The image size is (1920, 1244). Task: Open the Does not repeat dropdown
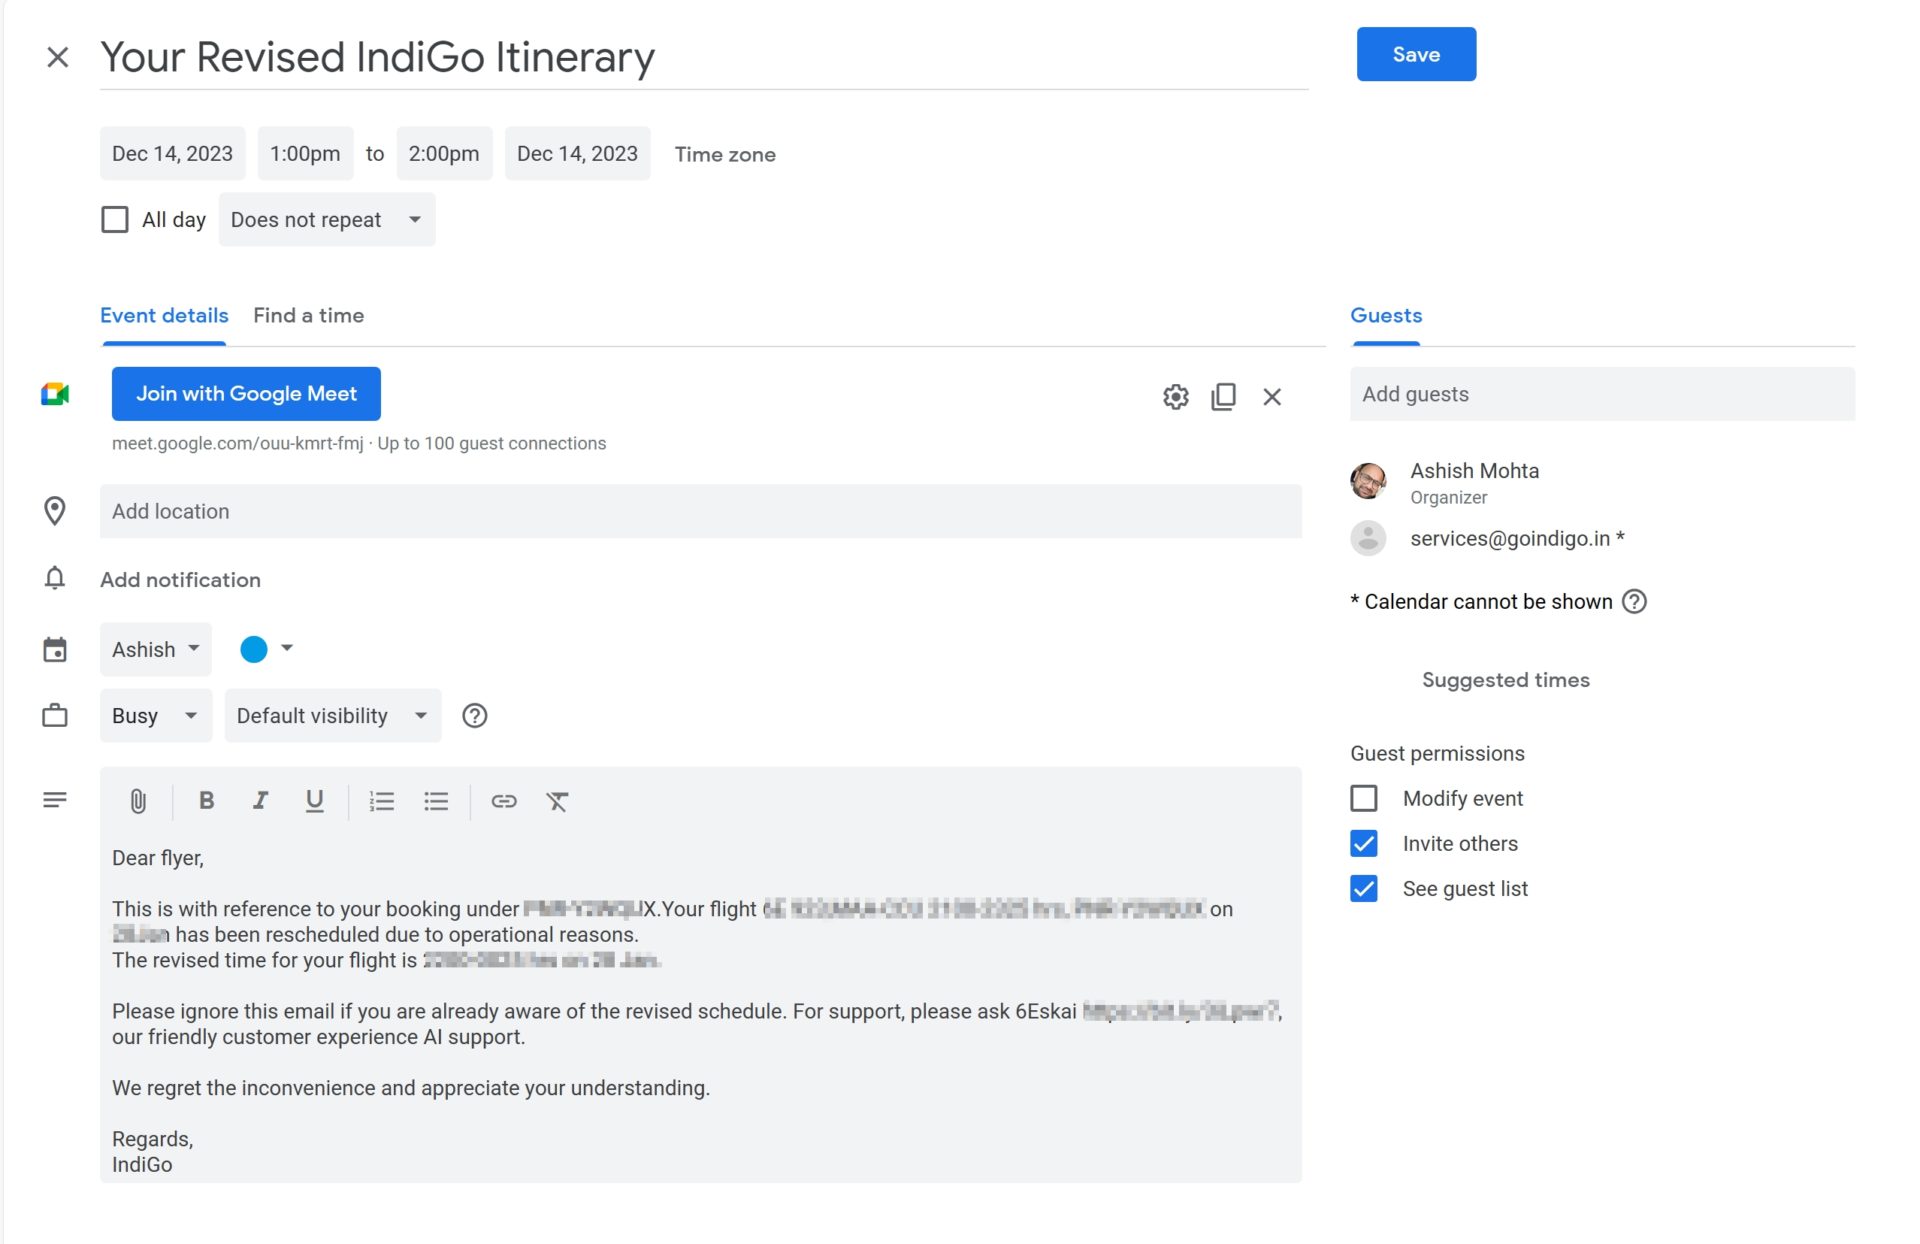(x=327, y=219)
